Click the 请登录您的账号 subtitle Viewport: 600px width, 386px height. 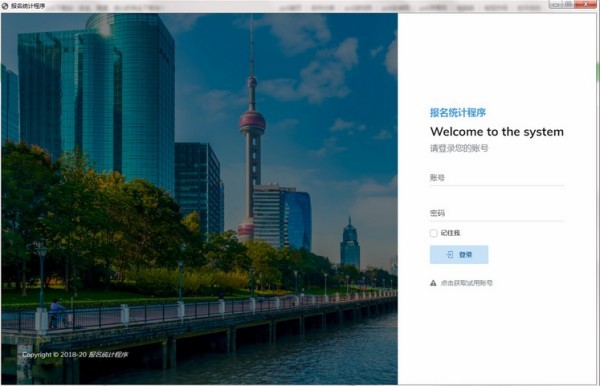[459, 148]
